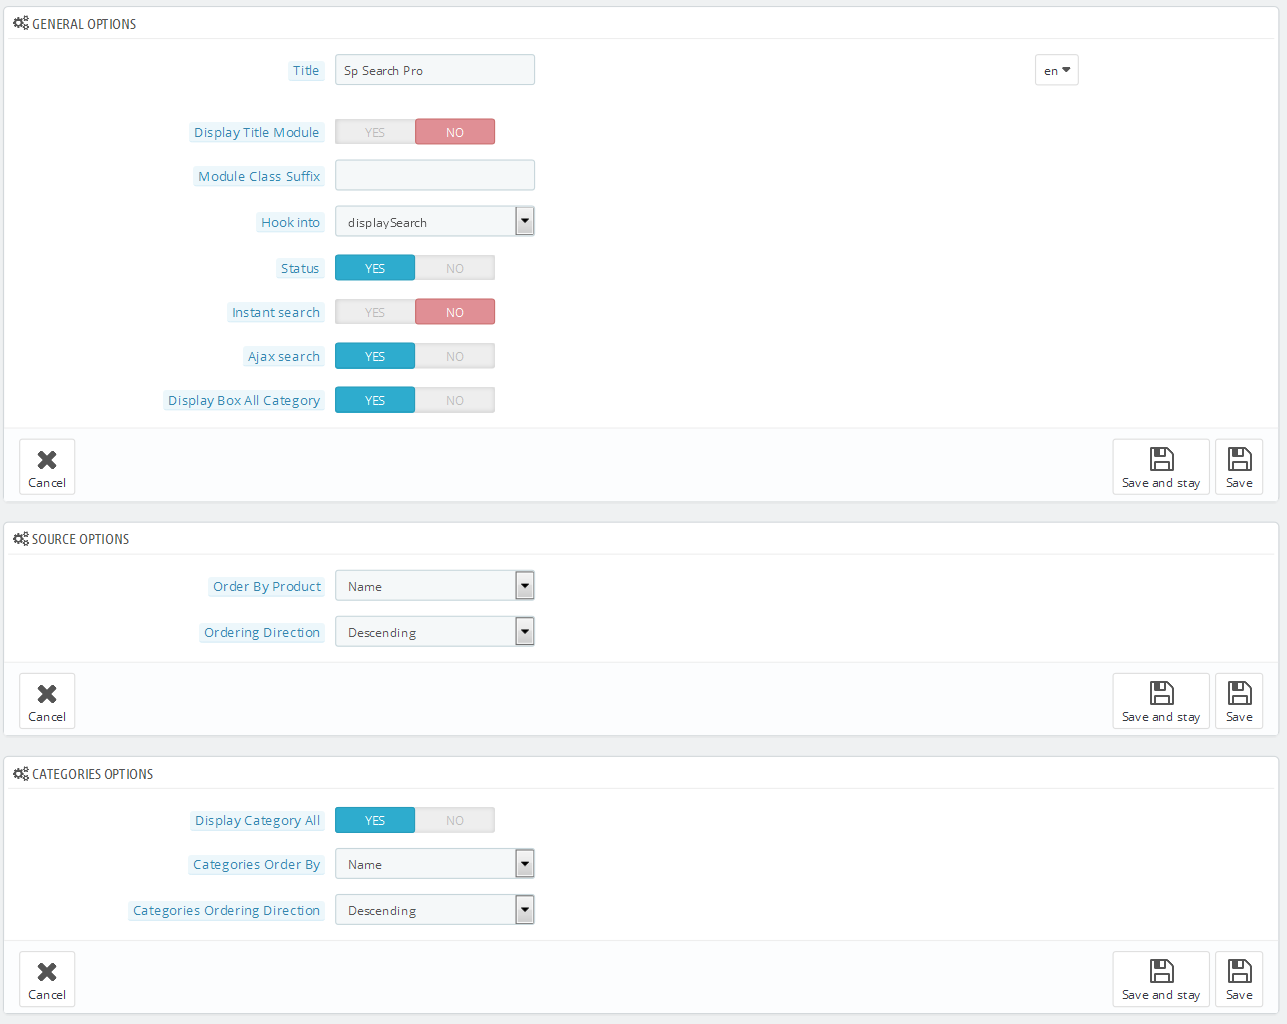Set Display Category All to YES
The image size is (1287, 1024).
pyautogui.click(x=375, y=820)
